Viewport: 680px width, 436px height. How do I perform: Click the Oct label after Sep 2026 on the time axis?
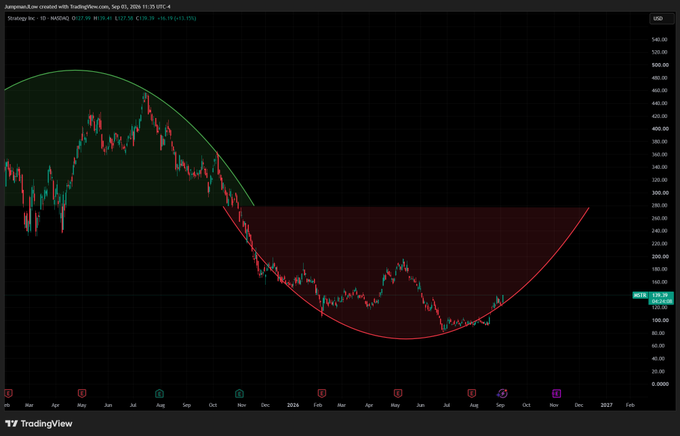coord(526,405)
